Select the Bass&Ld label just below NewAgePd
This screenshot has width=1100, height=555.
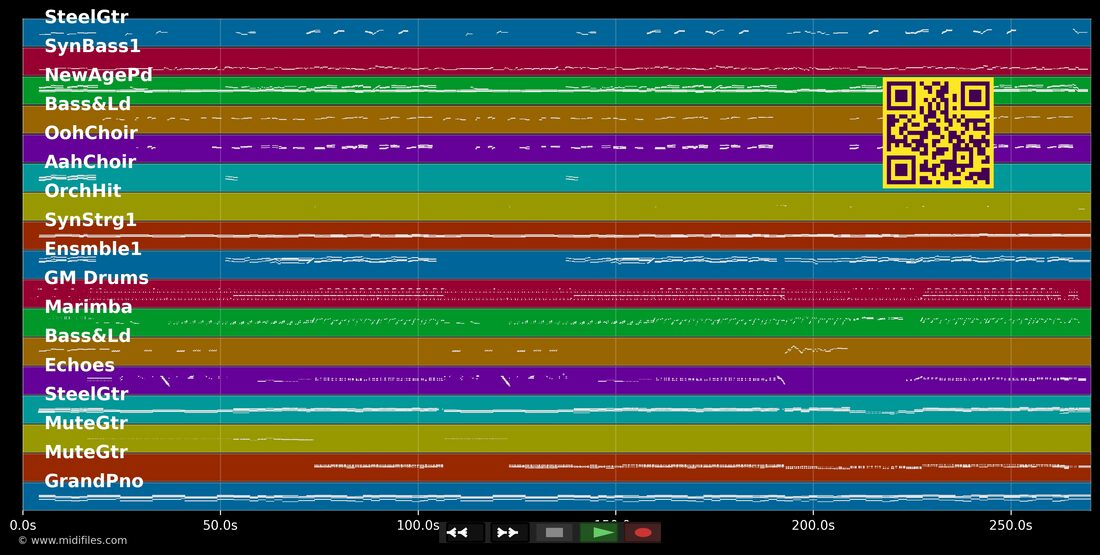point(88,104)
